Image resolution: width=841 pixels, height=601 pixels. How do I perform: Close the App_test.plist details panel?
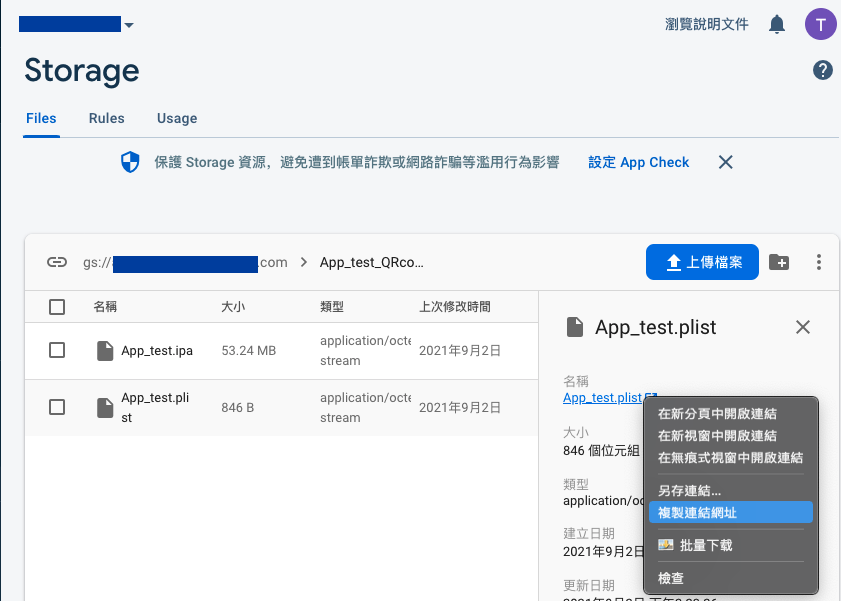click(802, 327)
